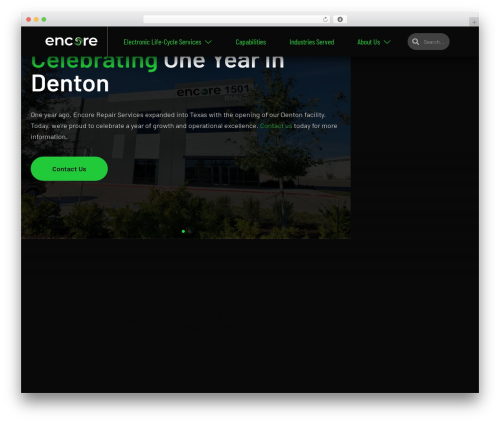This screenshot has height=423, width=500.
Task: Click the reload icon in the address bar
Action: (x=325, y=19)
